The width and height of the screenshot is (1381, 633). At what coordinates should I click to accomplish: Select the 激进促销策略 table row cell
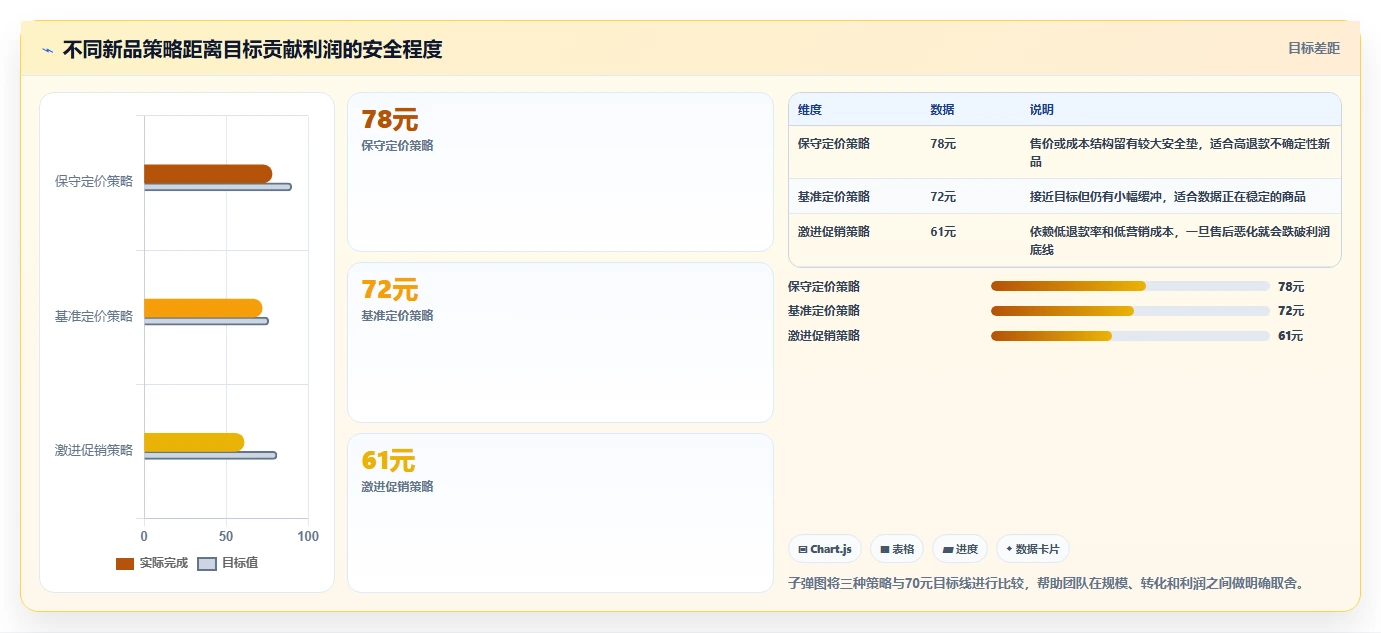click(834, 231)
